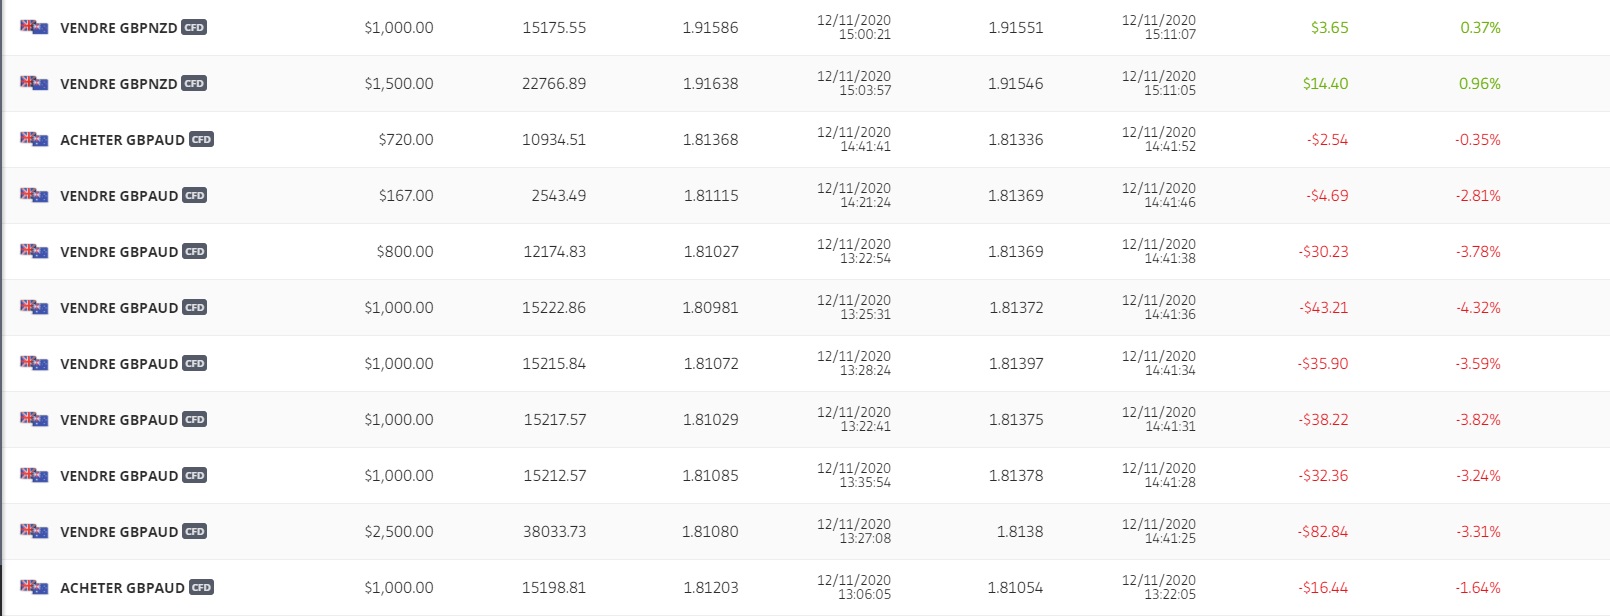Image resolution: width=1610 pixels, height=616 pixels.
Task: Open the ACHETER GBPAUD trade with -$2.54 loss
Action: (122, 140)
